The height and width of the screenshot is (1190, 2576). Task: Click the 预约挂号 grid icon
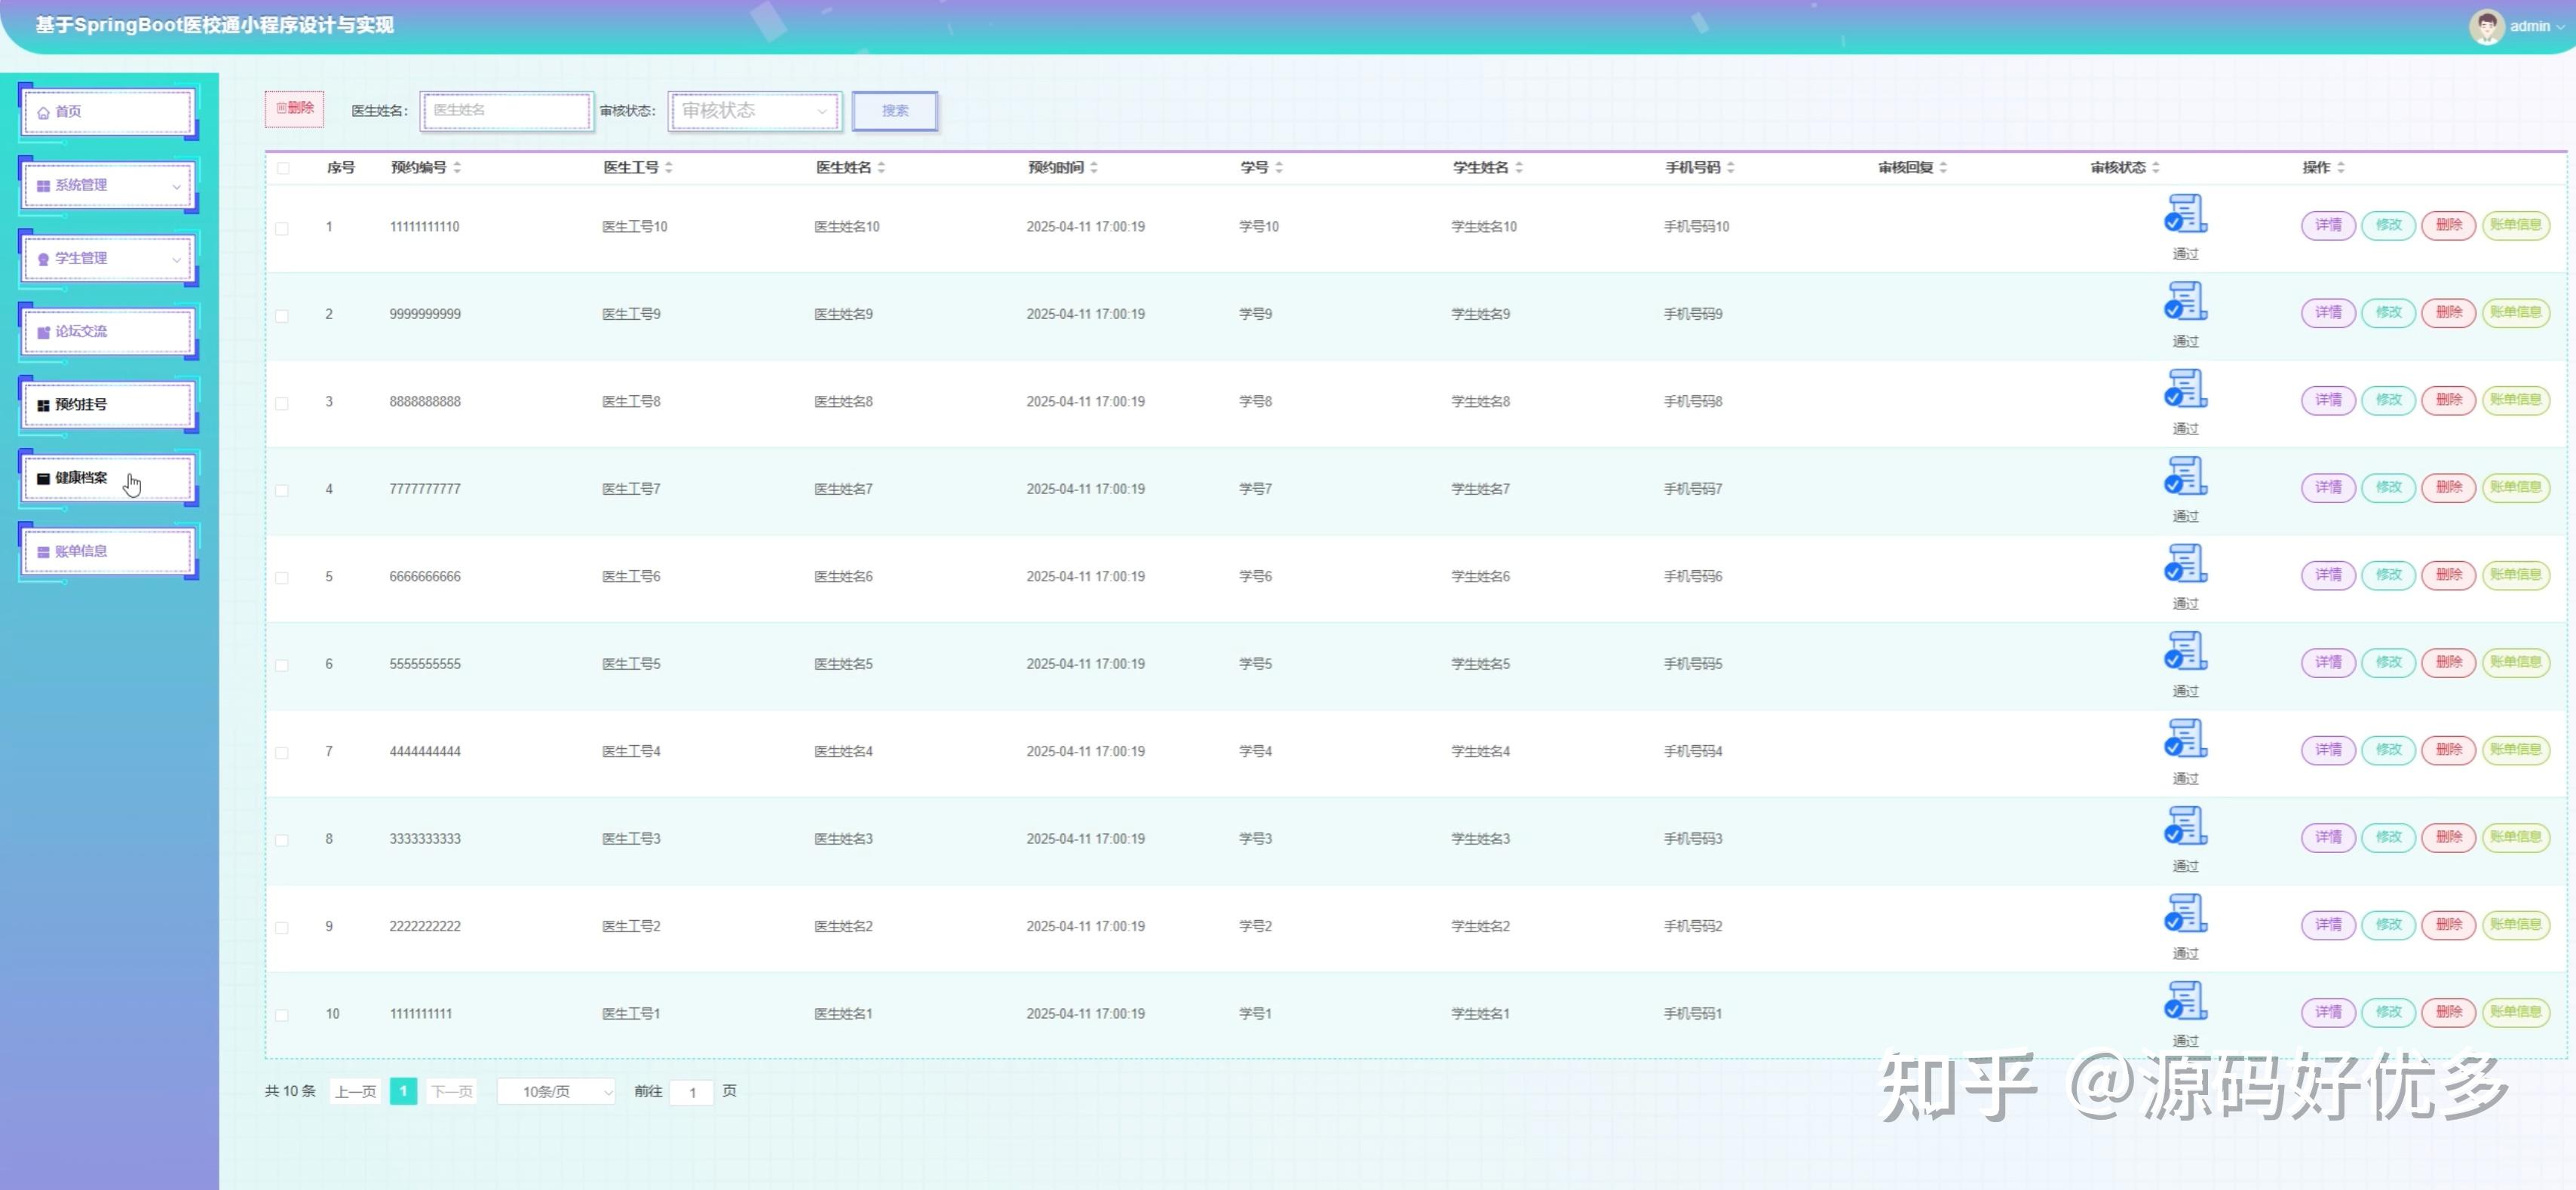[x=44, y=405]
